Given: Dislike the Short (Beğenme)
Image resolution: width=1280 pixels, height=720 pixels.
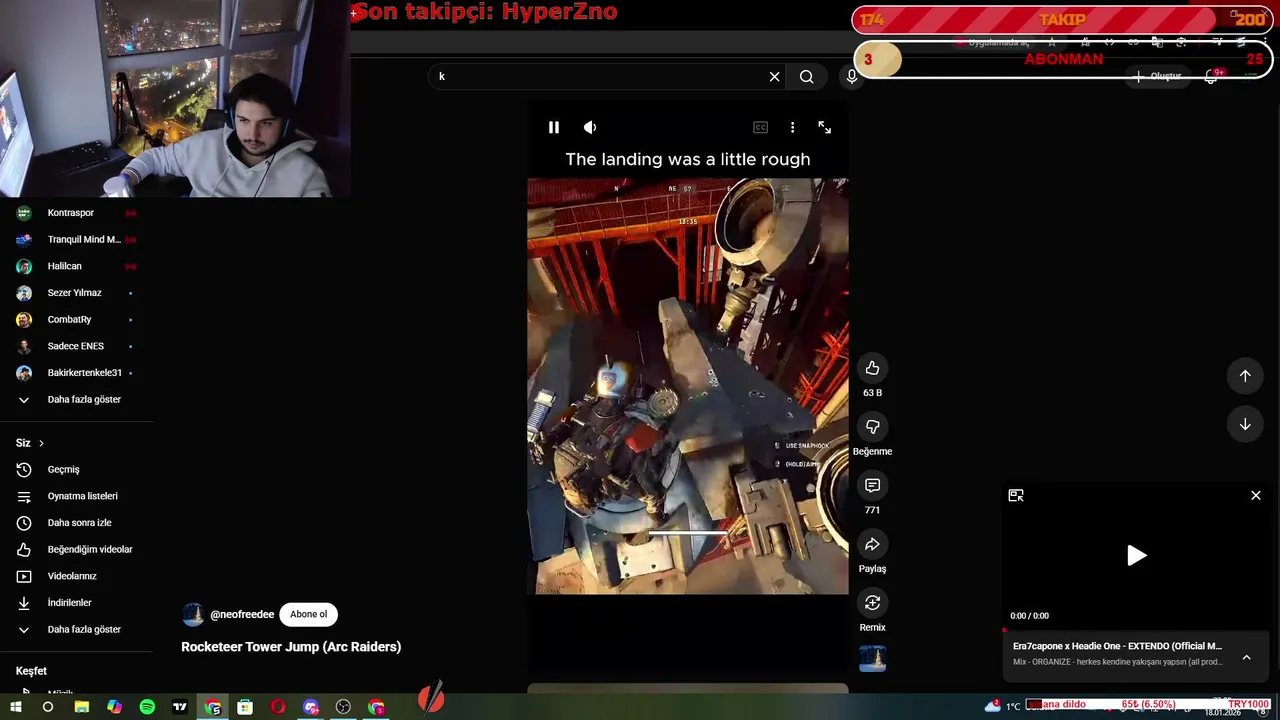Looking at the screenshot, I should (872, 427).
